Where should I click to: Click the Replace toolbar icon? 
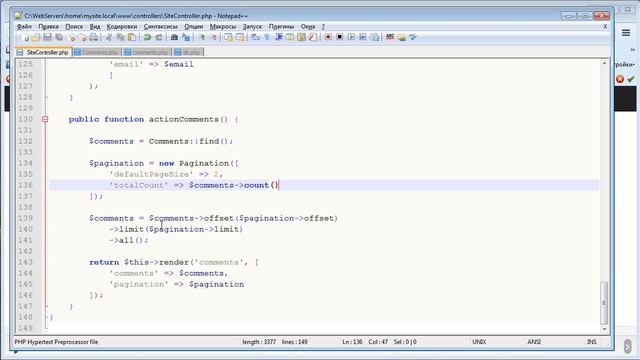pyautogui.click(x=186, y=38)
